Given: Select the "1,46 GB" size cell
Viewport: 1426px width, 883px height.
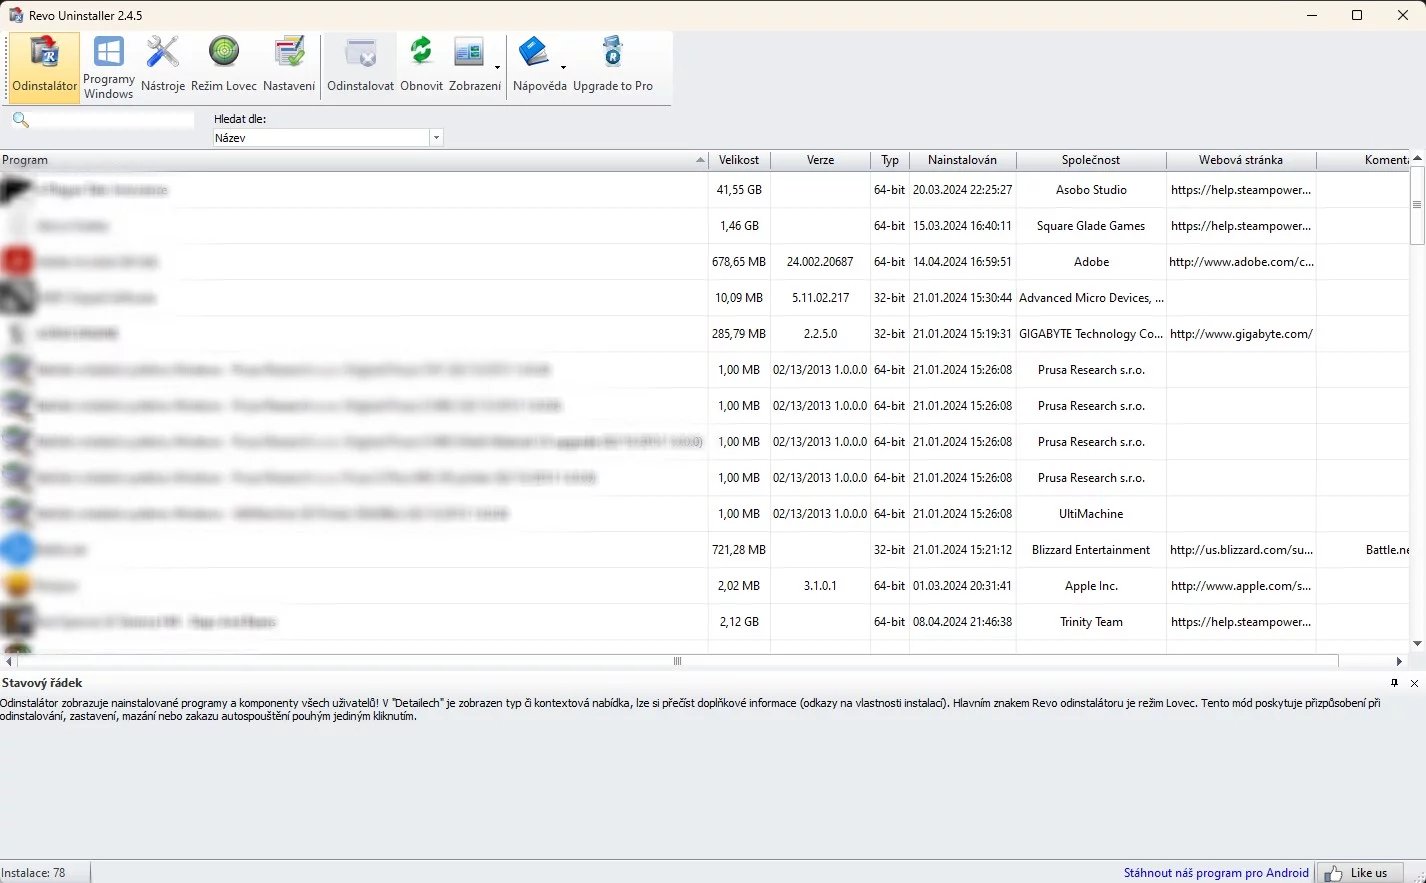Looking at the screenshot, I should point(739,226).
